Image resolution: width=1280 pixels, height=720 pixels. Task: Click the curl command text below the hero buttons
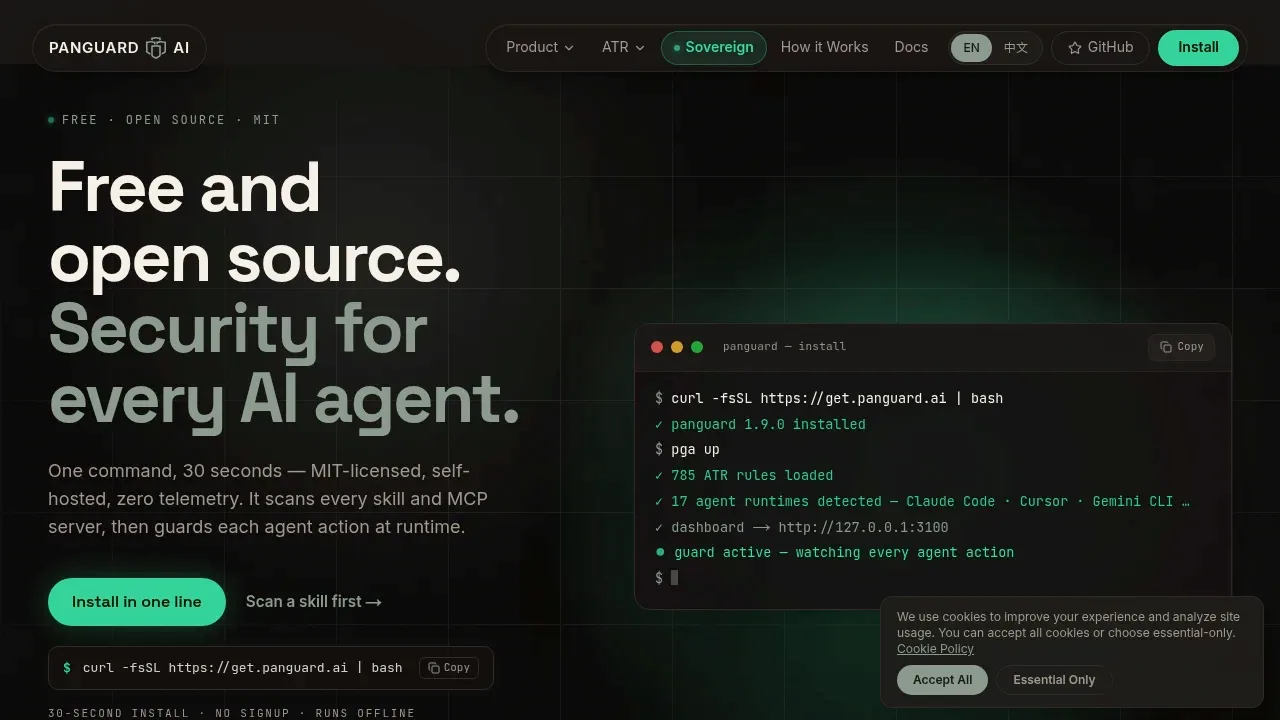[x=243, y=668]
